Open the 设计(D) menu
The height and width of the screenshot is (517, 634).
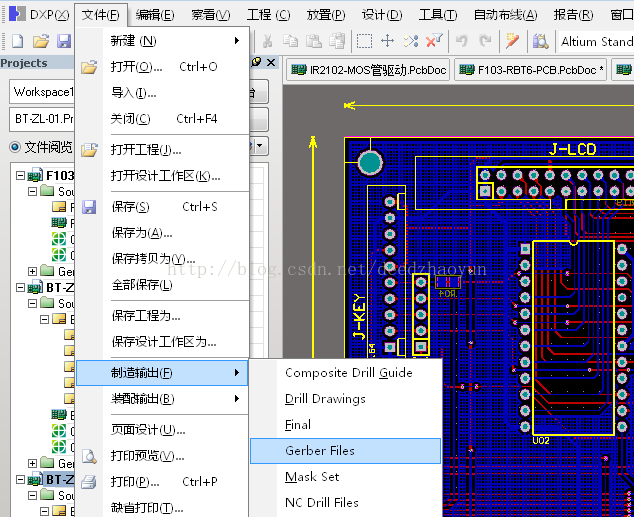[382, 15]
